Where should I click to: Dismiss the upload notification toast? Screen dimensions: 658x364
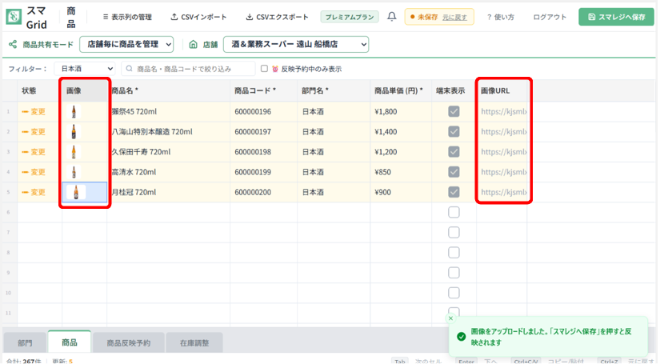pos(451,318)
